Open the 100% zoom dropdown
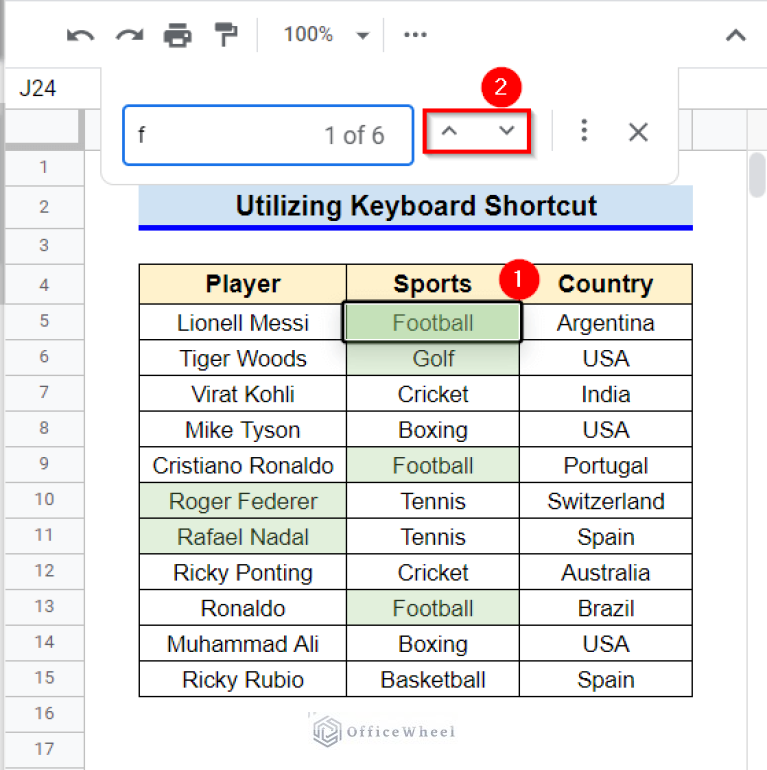The width and height of the screenshot is (767, 770). pos(325,35)
